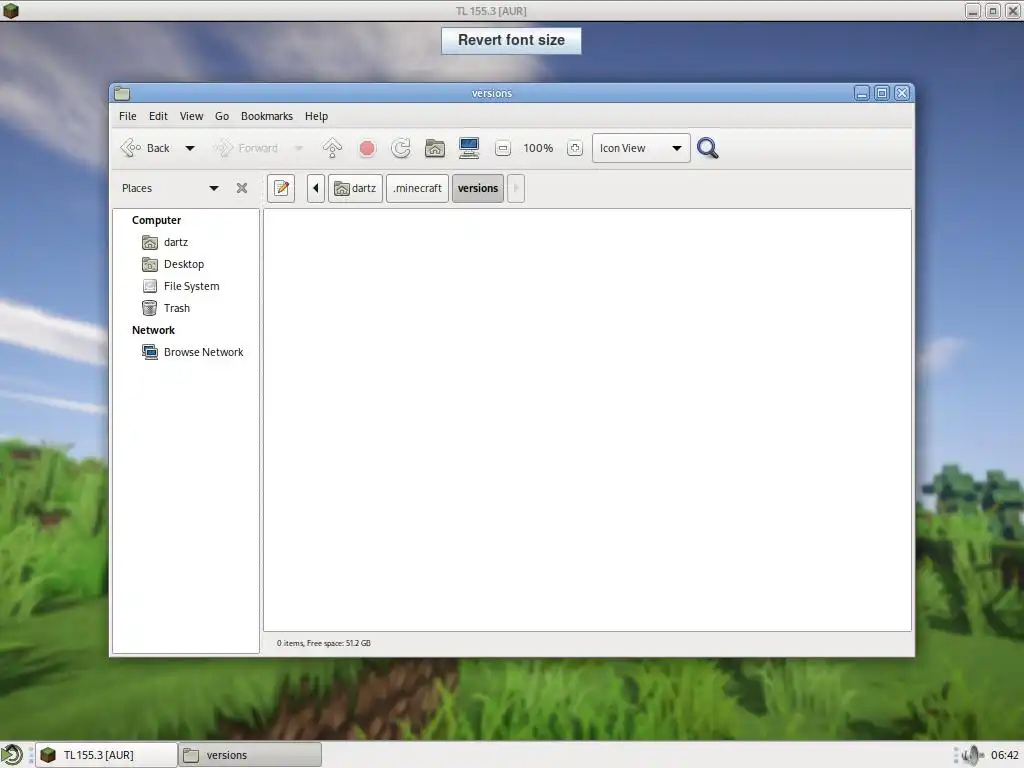
Task: Click the right path scroll arrow
Action: tap(516, 188)
